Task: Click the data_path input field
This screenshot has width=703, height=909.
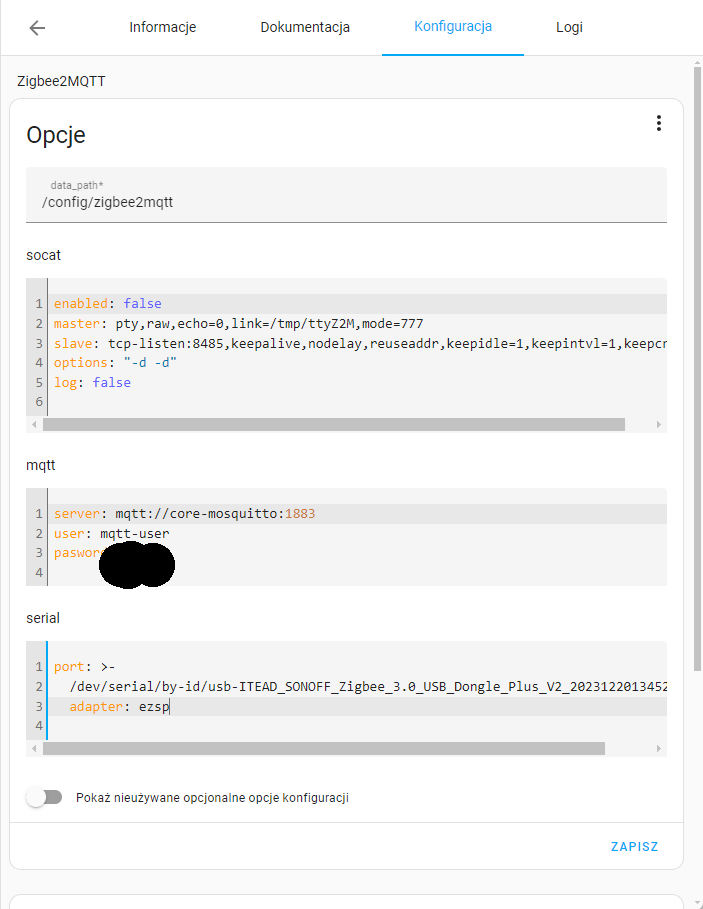Action: [x=346, y=195]
